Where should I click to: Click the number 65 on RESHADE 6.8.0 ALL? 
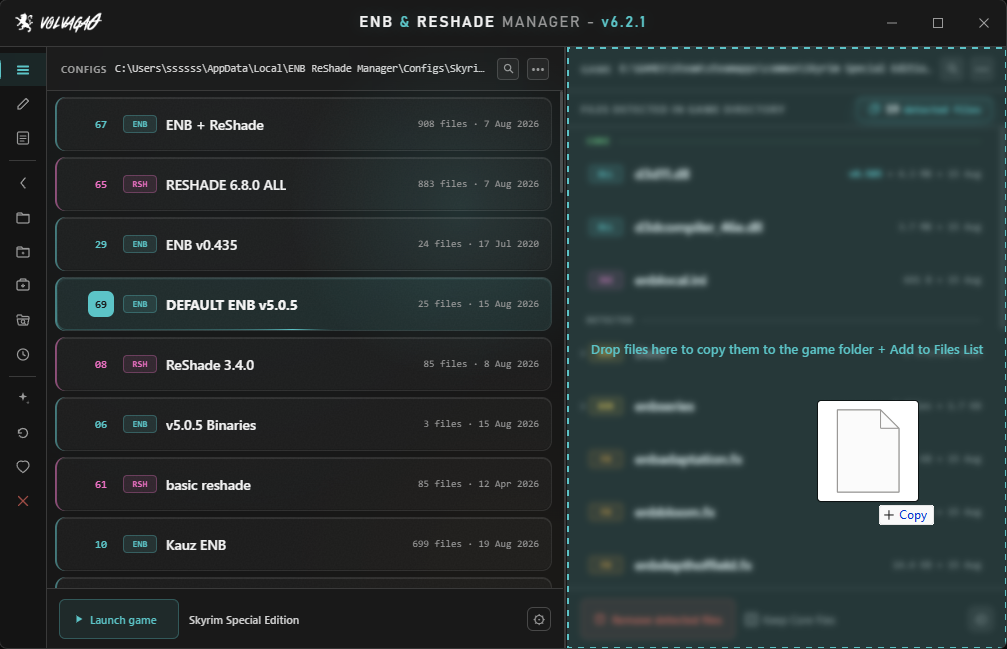coord(101,185)
